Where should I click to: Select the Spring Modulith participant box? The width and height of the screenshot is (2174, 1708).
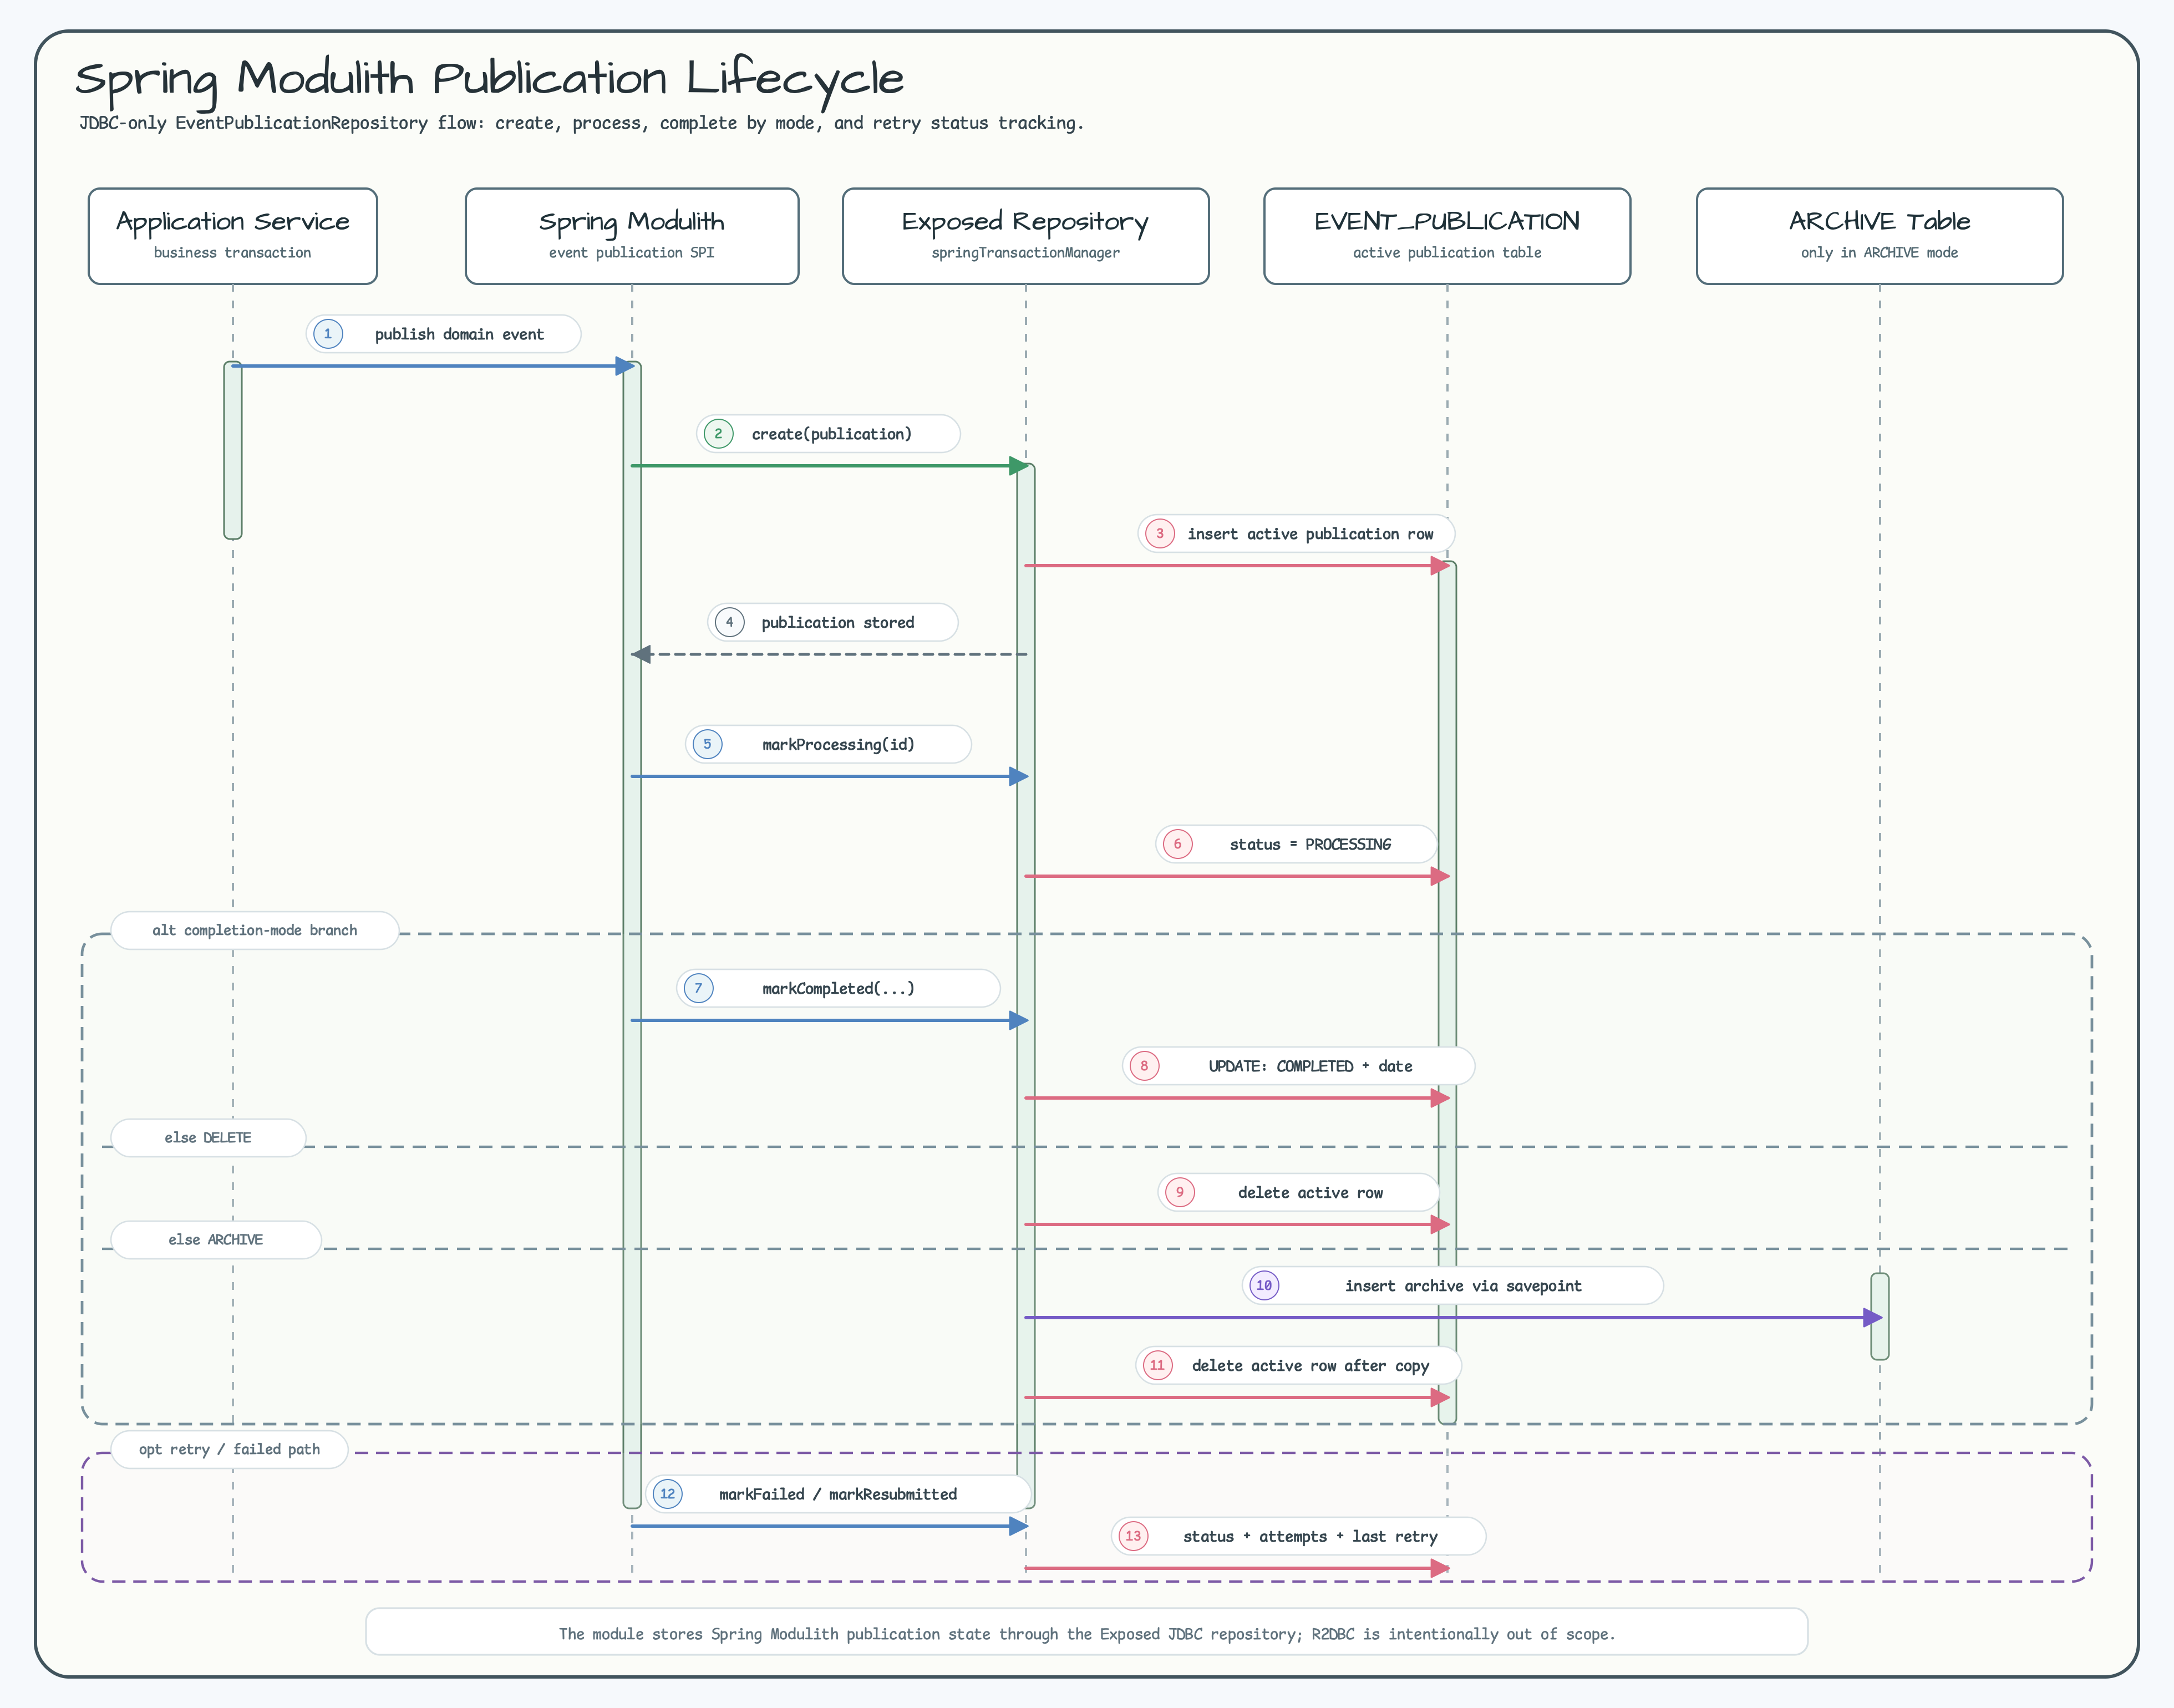(631, 236)
